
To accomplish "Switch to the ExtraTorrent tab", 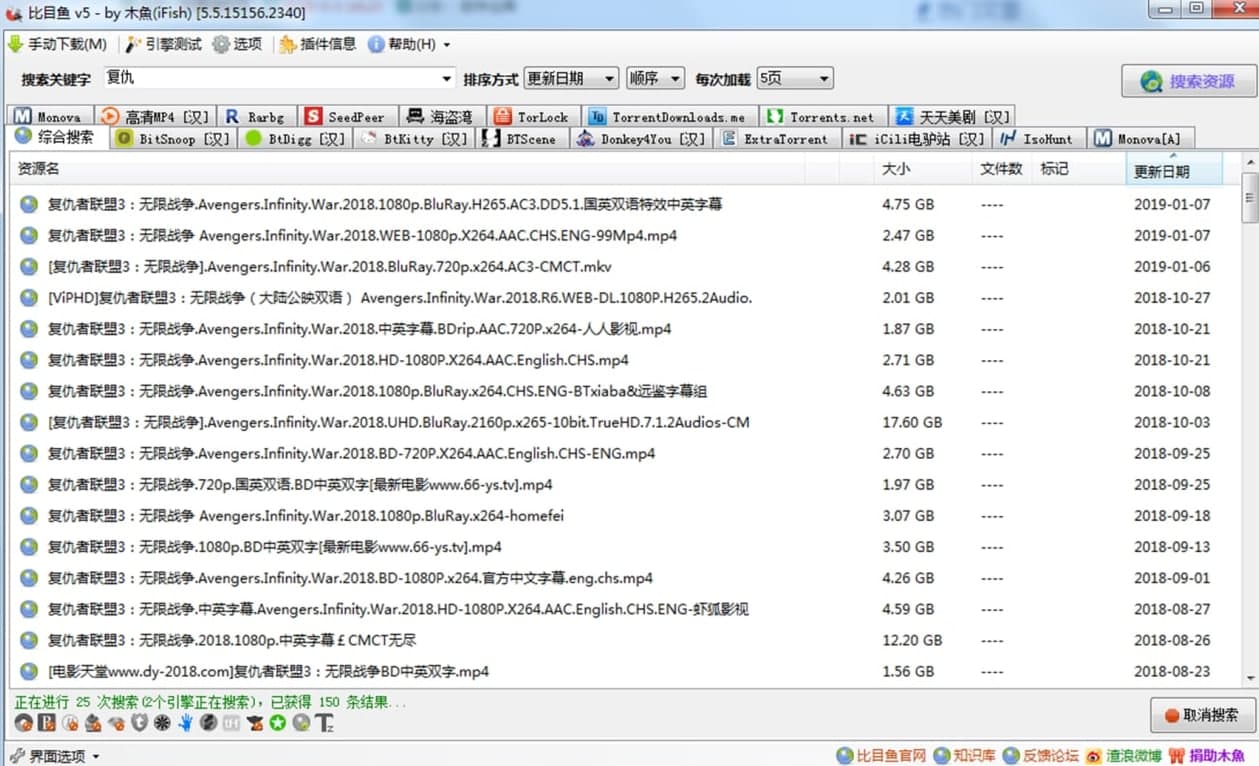I will coord(776,139).
